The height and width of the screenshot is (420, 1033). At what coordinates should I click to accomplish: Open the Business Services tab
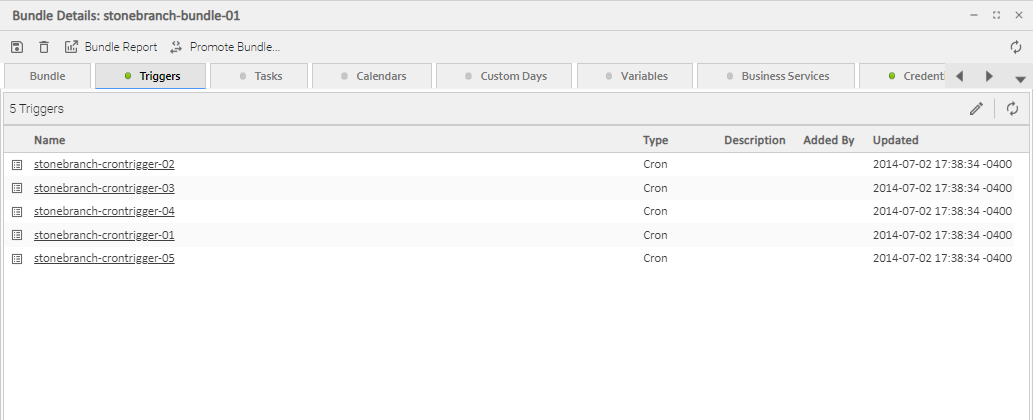pos(776,76)
